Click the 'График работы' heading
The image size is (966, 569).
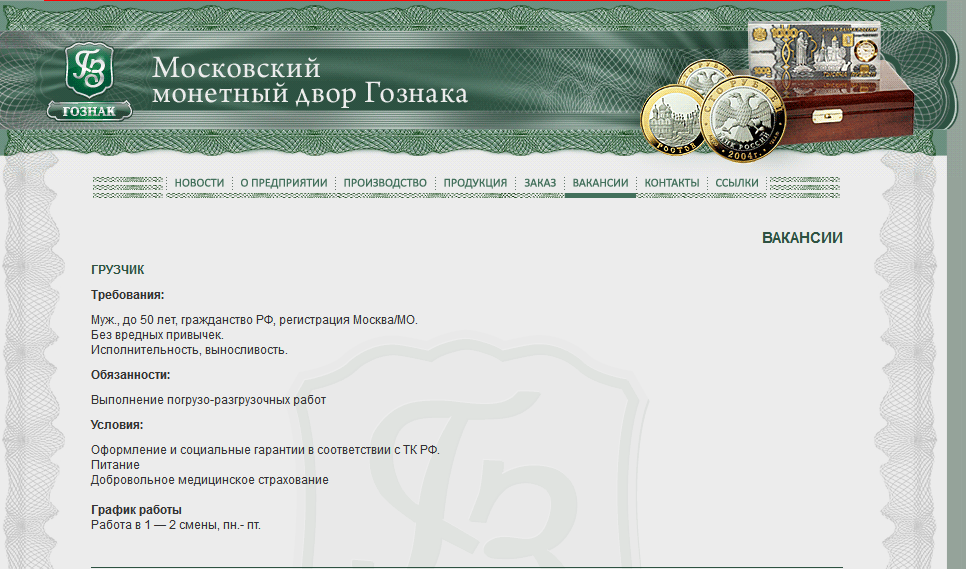136,510
